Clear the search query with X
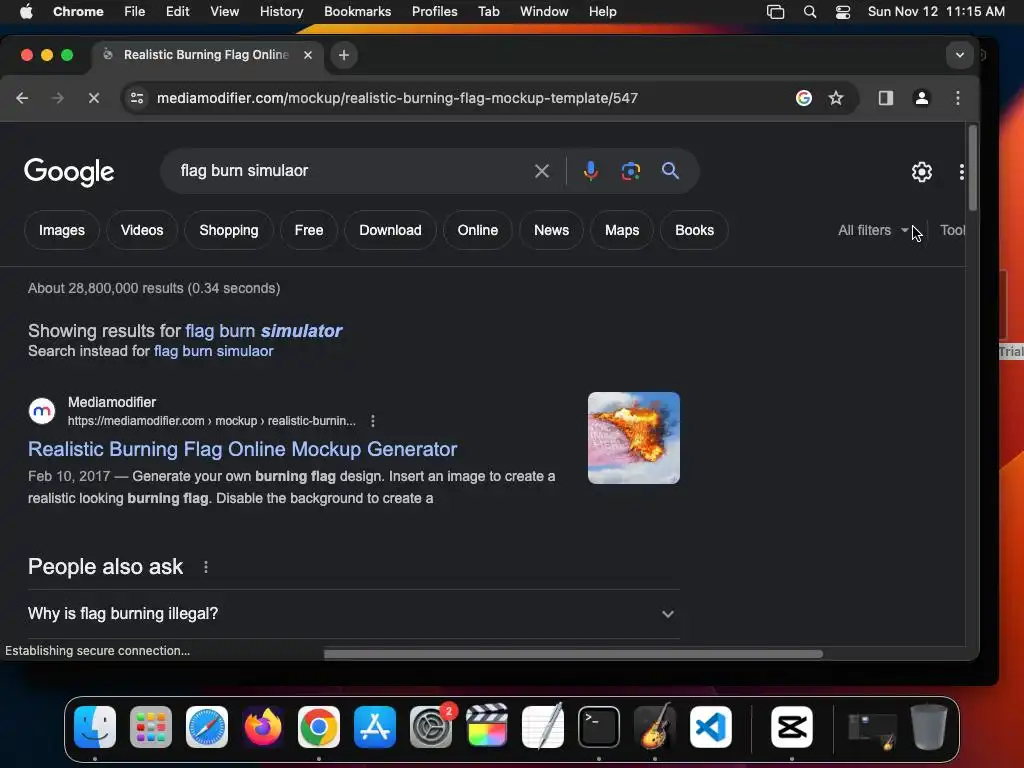The height and width of the screenshot is (768, 1024). [541, 171]
